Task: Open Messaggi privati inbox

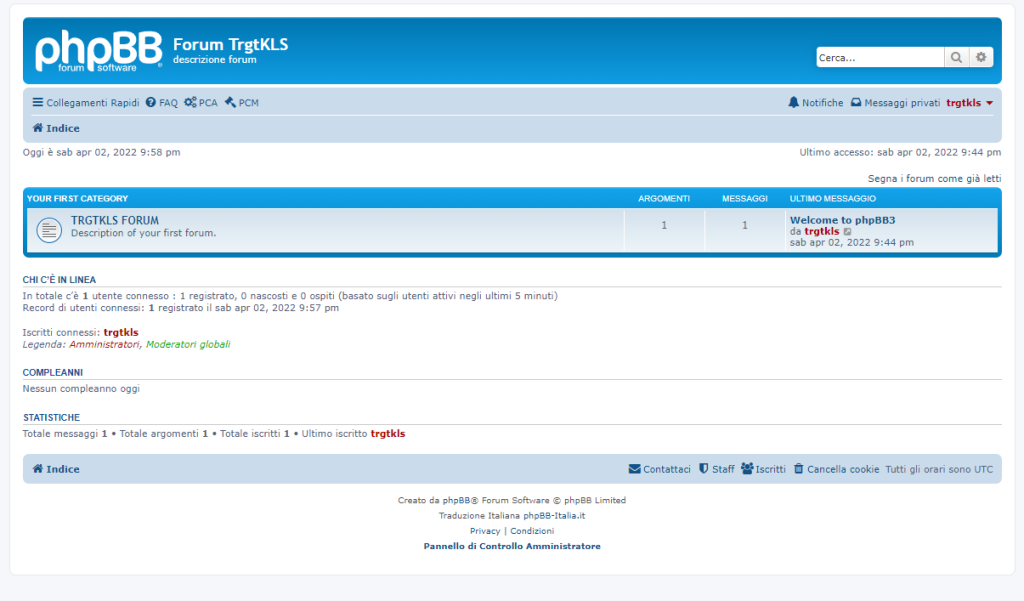Action: click(895, 103)
